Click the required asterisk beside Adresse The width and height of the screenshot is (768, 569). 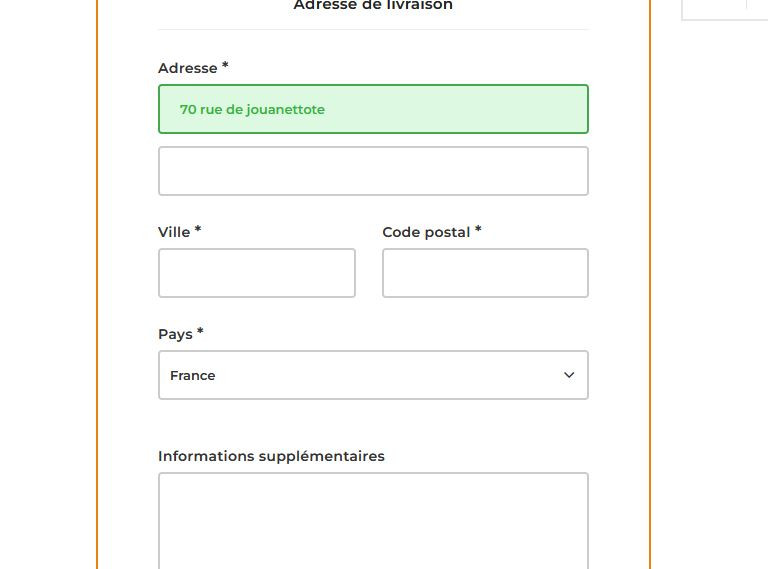click(225, 66)
